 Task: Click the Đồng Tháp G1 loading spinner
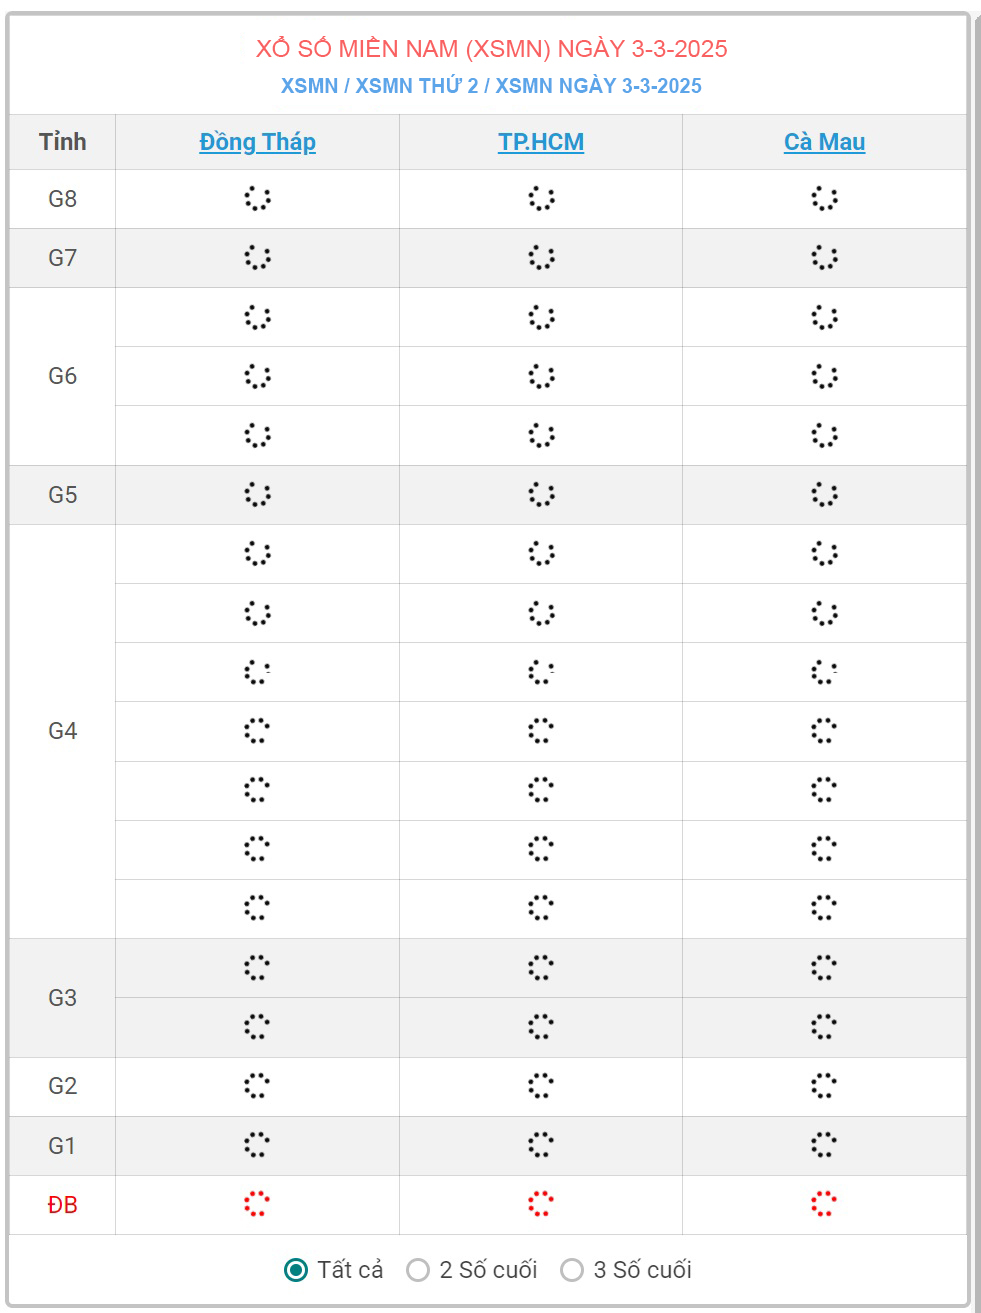click(x=257, y=1145)
